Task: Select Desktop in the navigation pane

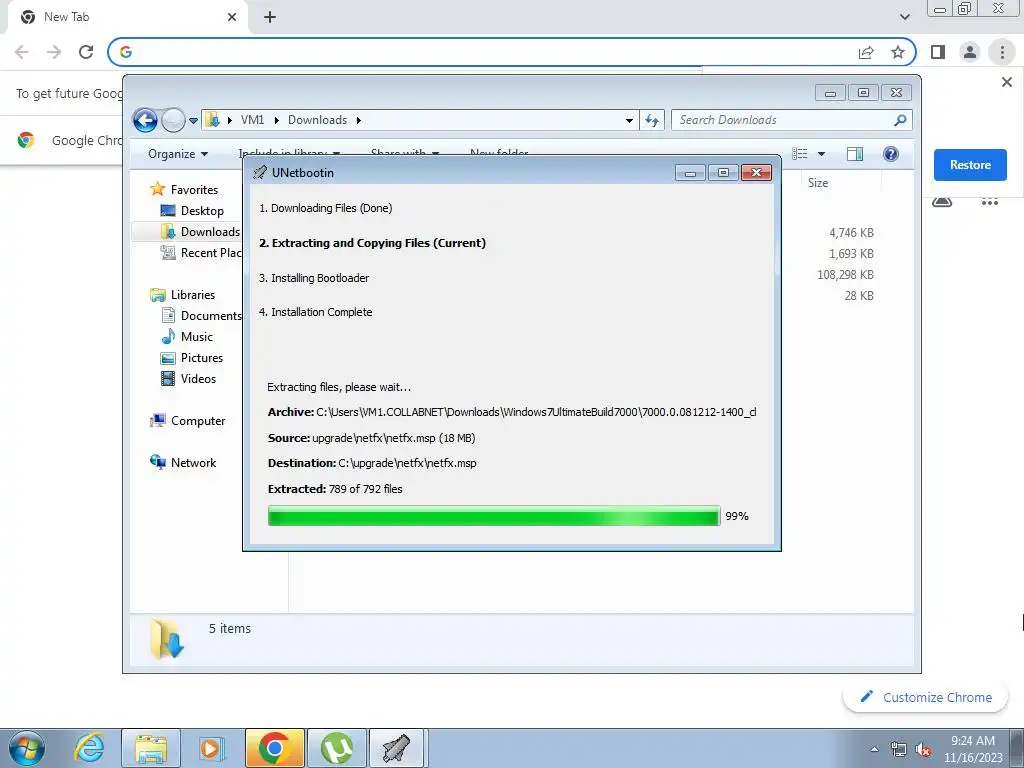Action: coord(202,211)
